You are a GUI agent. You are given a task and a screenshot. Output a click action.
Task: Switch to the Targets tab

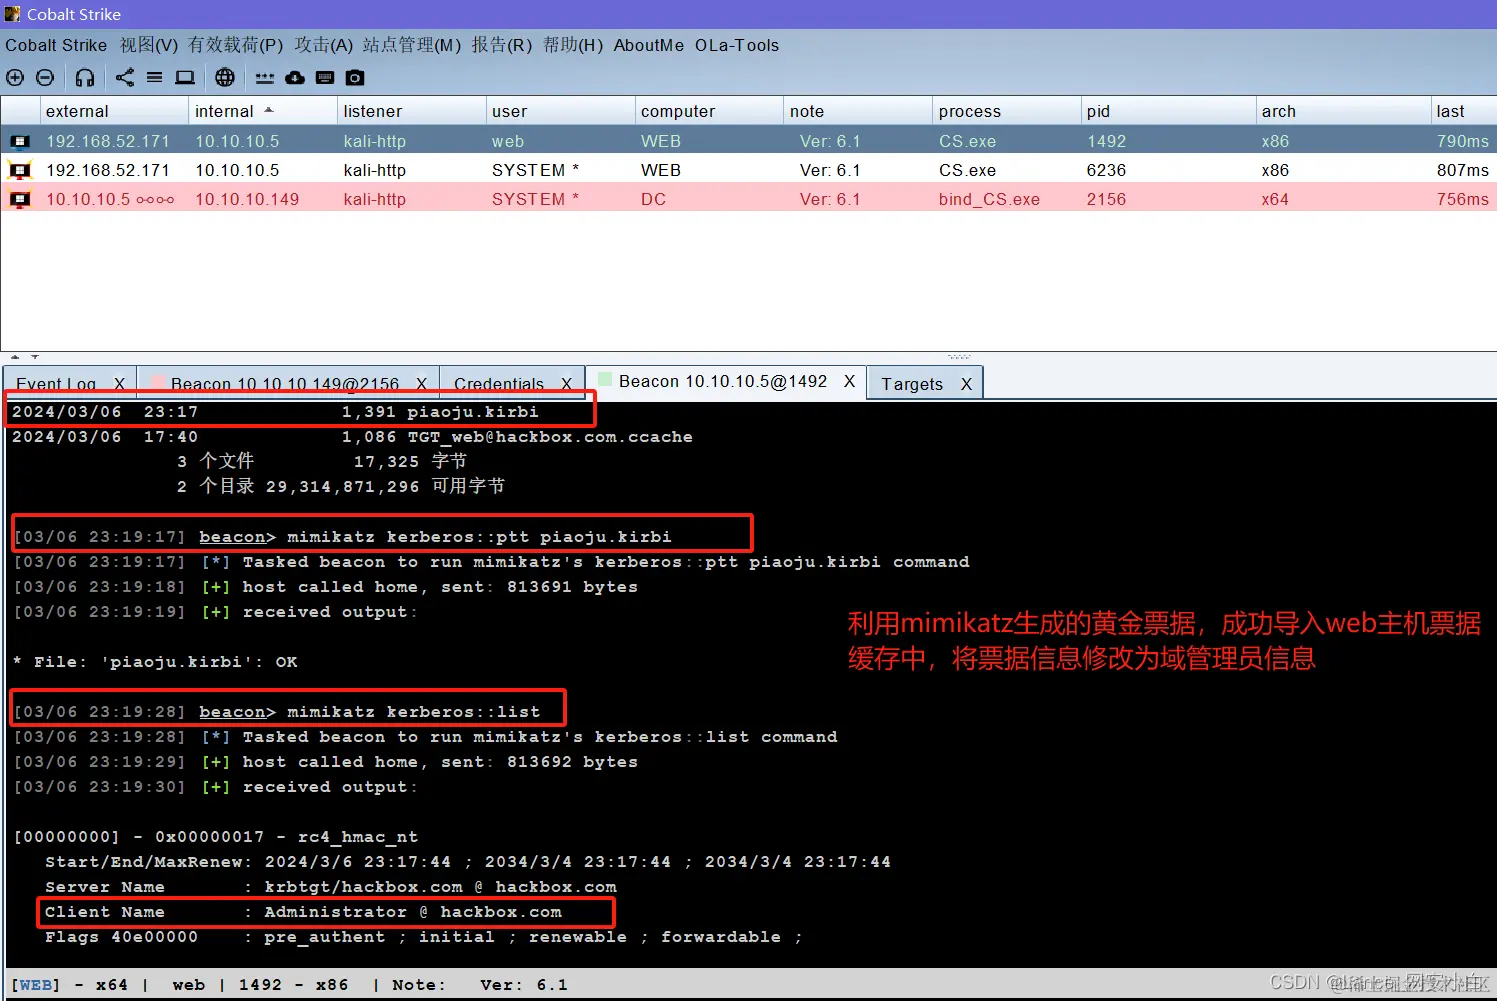(912, 384)
